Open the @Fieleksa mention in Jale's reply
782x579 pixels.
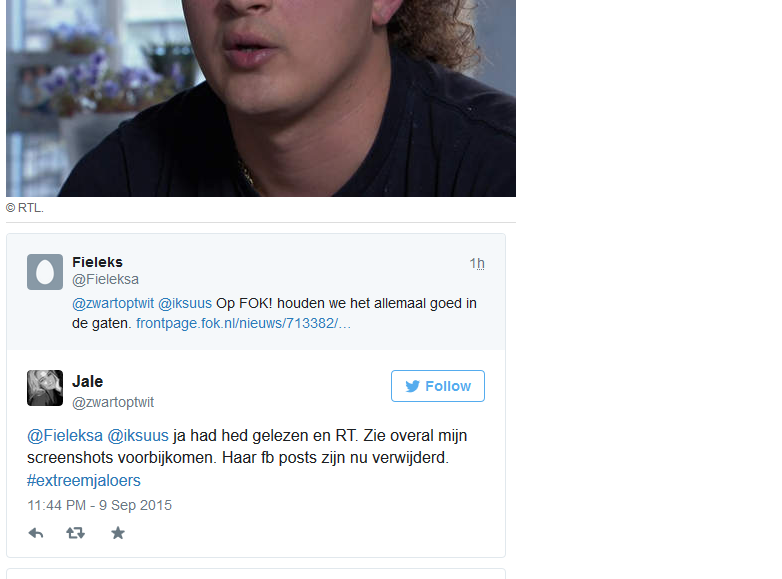tap(65, 435)
